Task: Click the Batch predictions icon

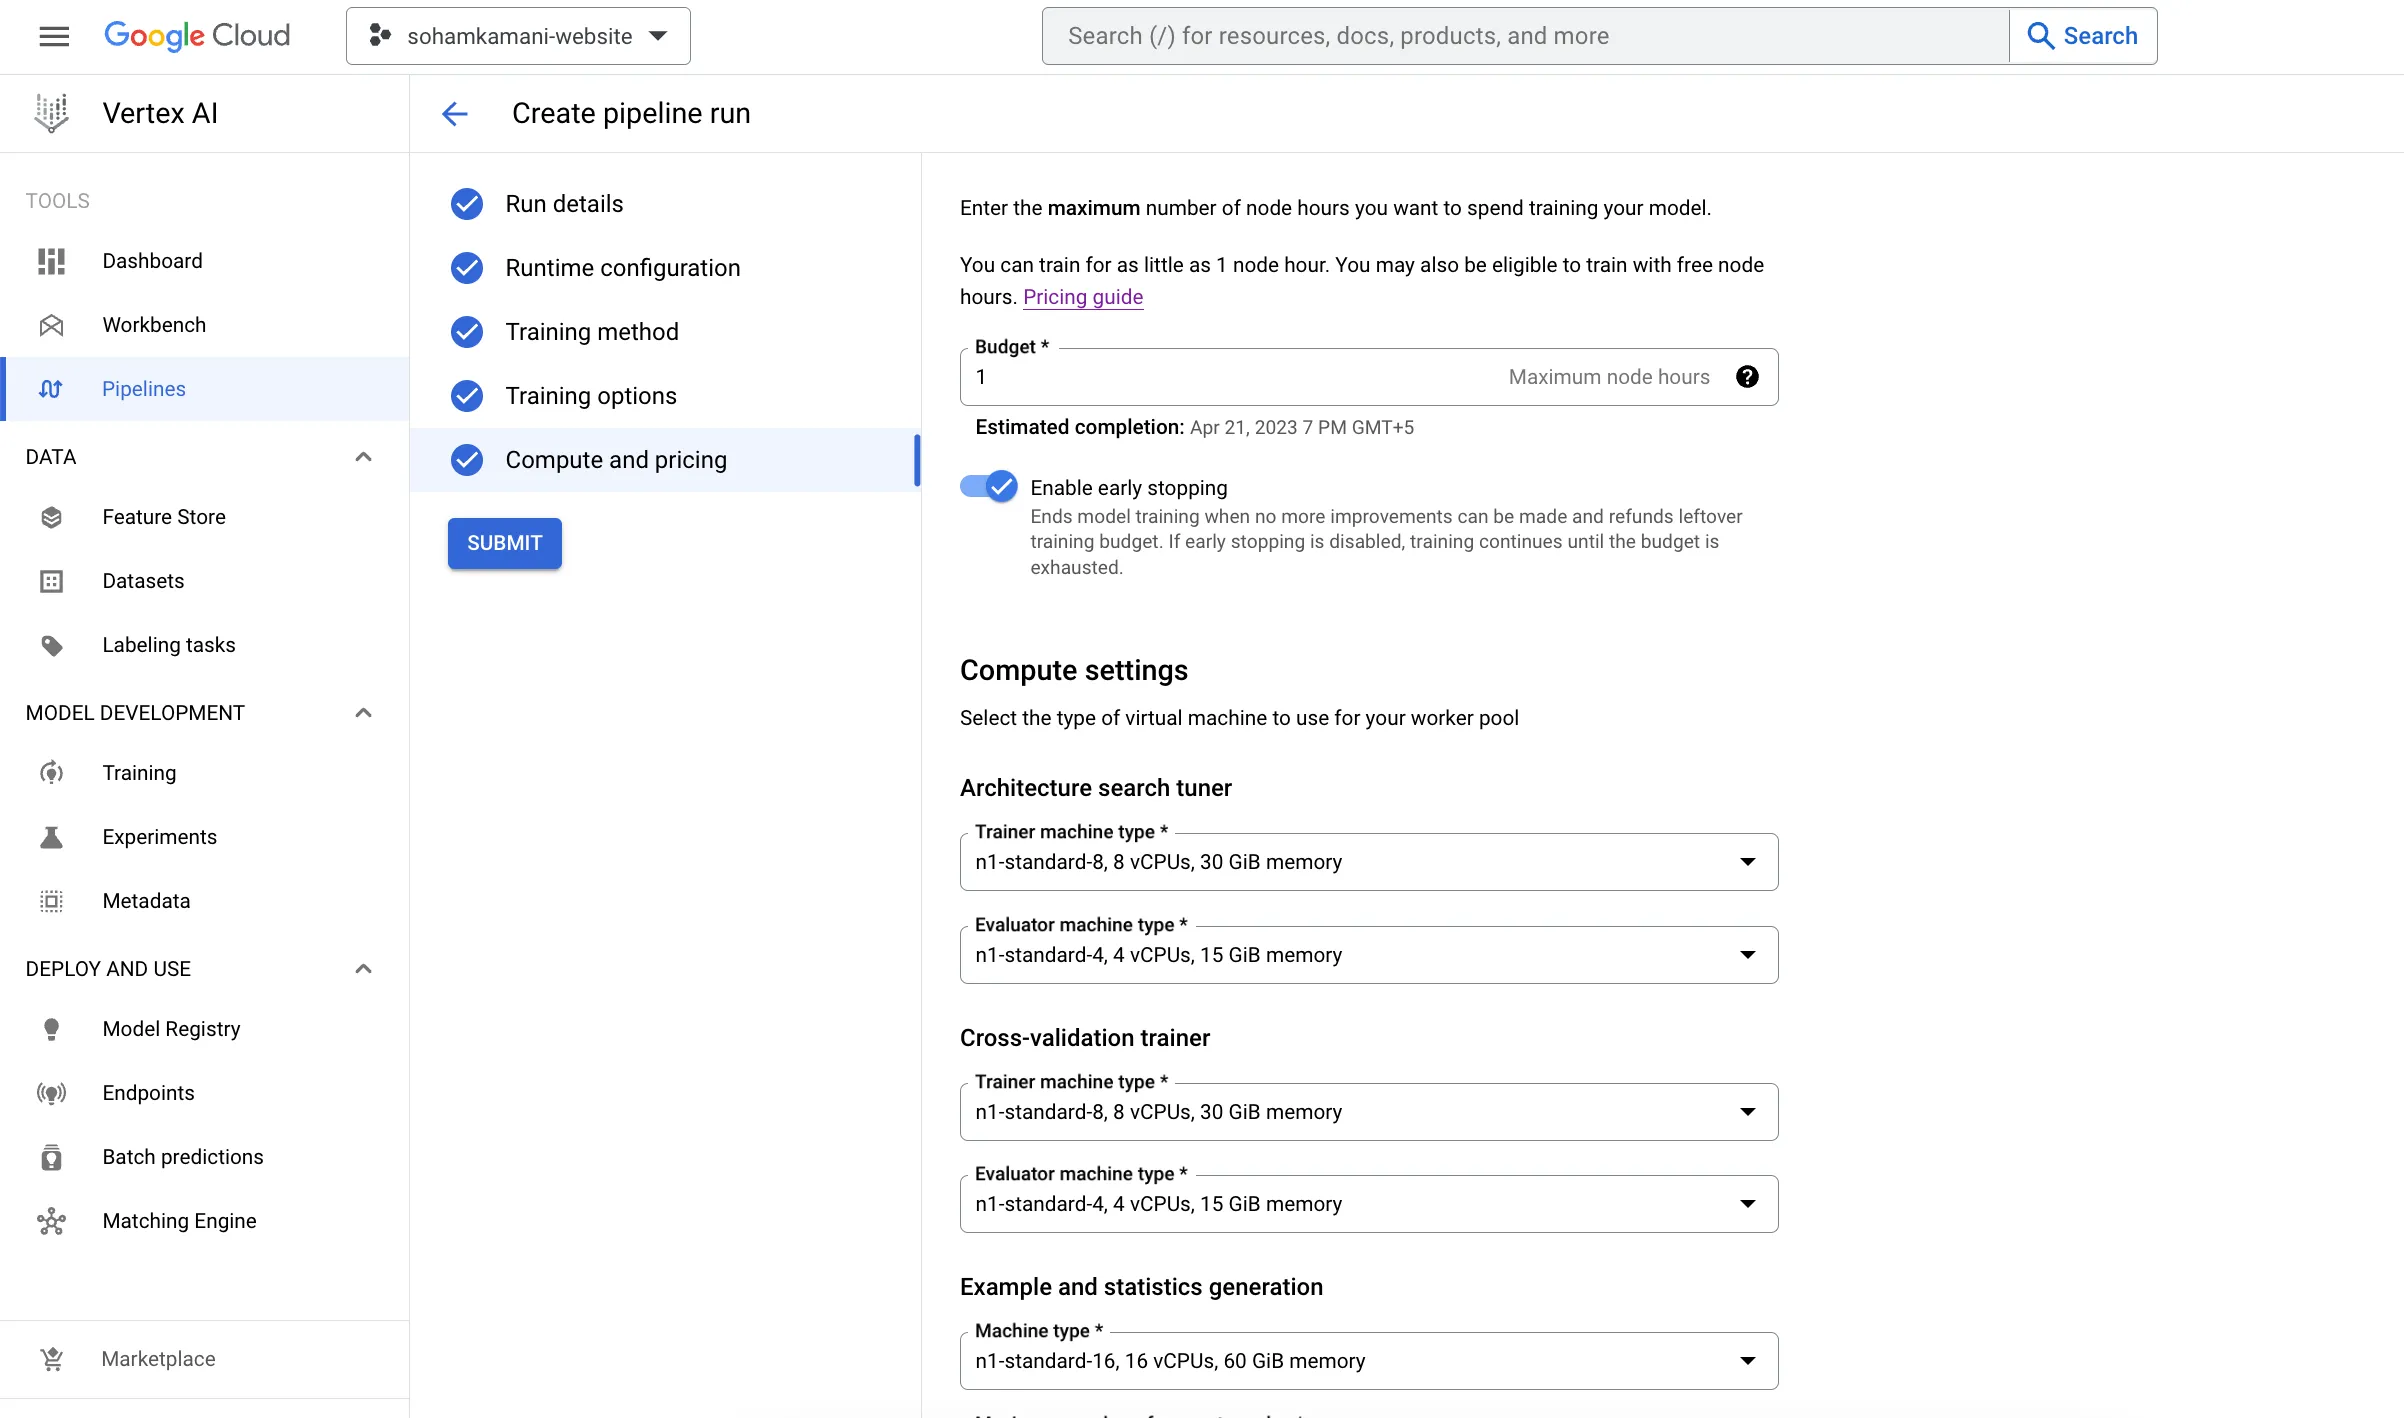Action: (x=51, y=1157)
